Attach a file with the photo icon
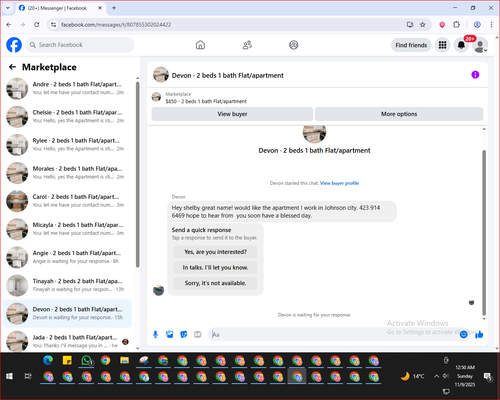500x400 pixels. pos(170,334)
